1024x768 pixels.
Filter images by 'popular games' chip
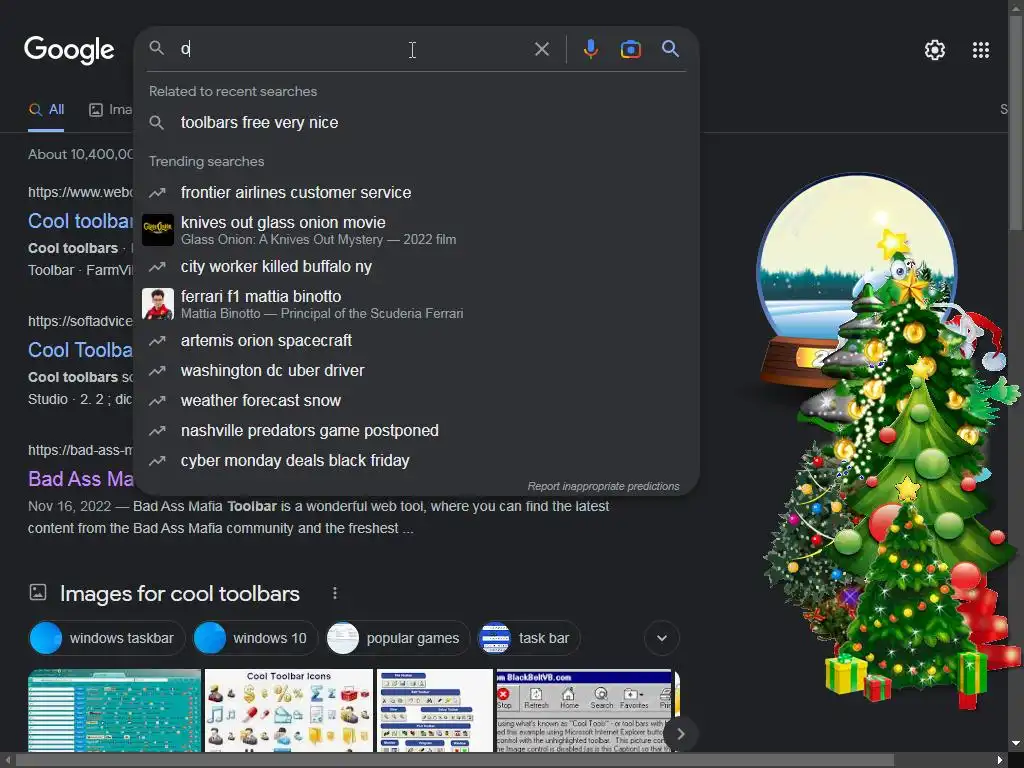tap(398, 638)
